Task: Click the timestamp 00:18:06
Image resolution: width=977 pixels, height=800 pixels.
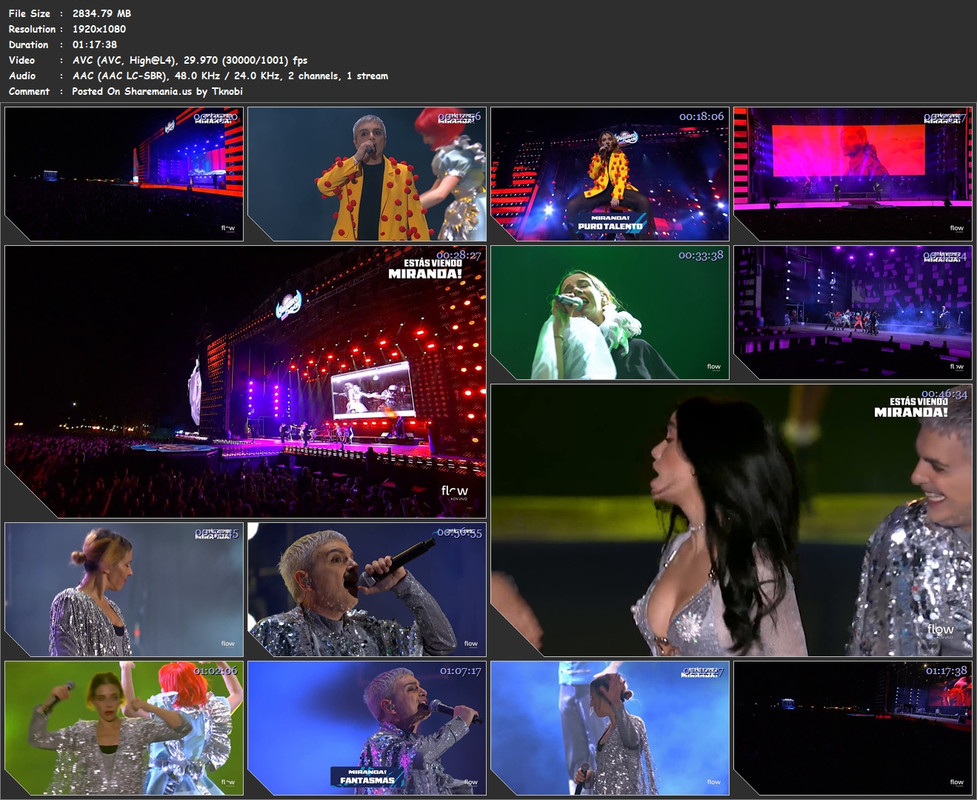Action: click(702, 117)
